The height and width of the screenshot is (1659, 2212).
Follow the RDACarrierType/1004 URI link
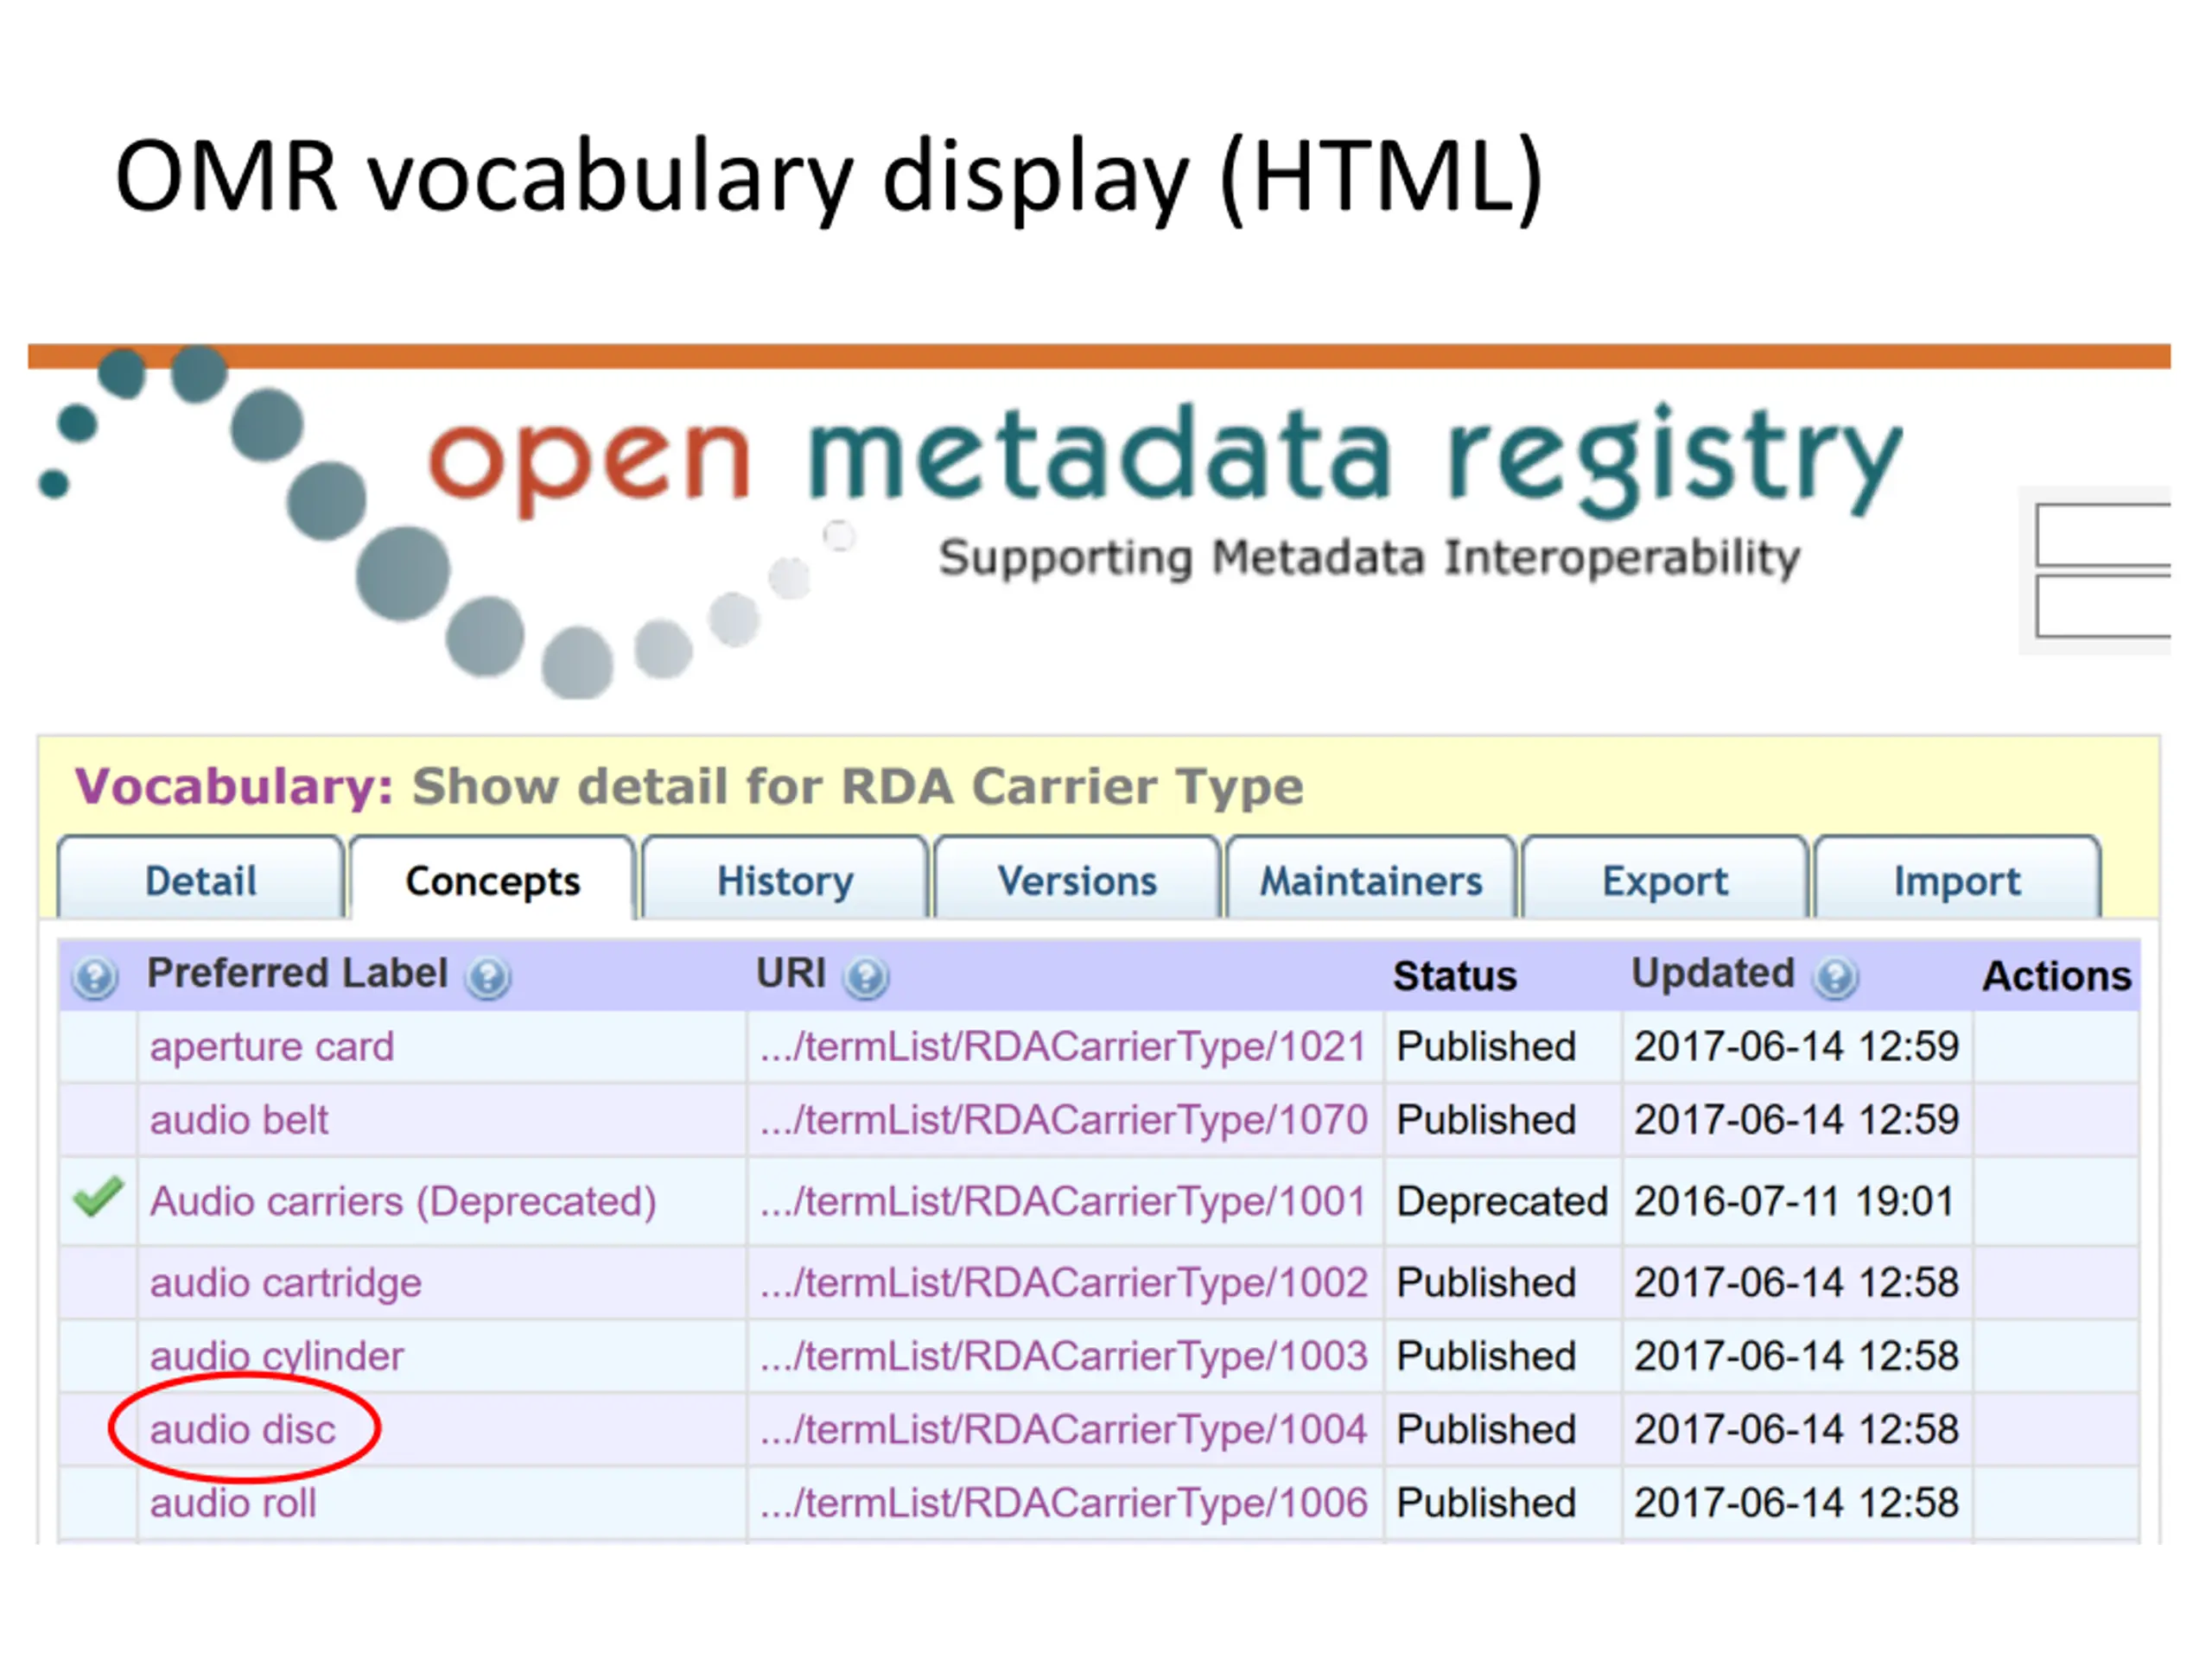(x=1063, y=1429)
